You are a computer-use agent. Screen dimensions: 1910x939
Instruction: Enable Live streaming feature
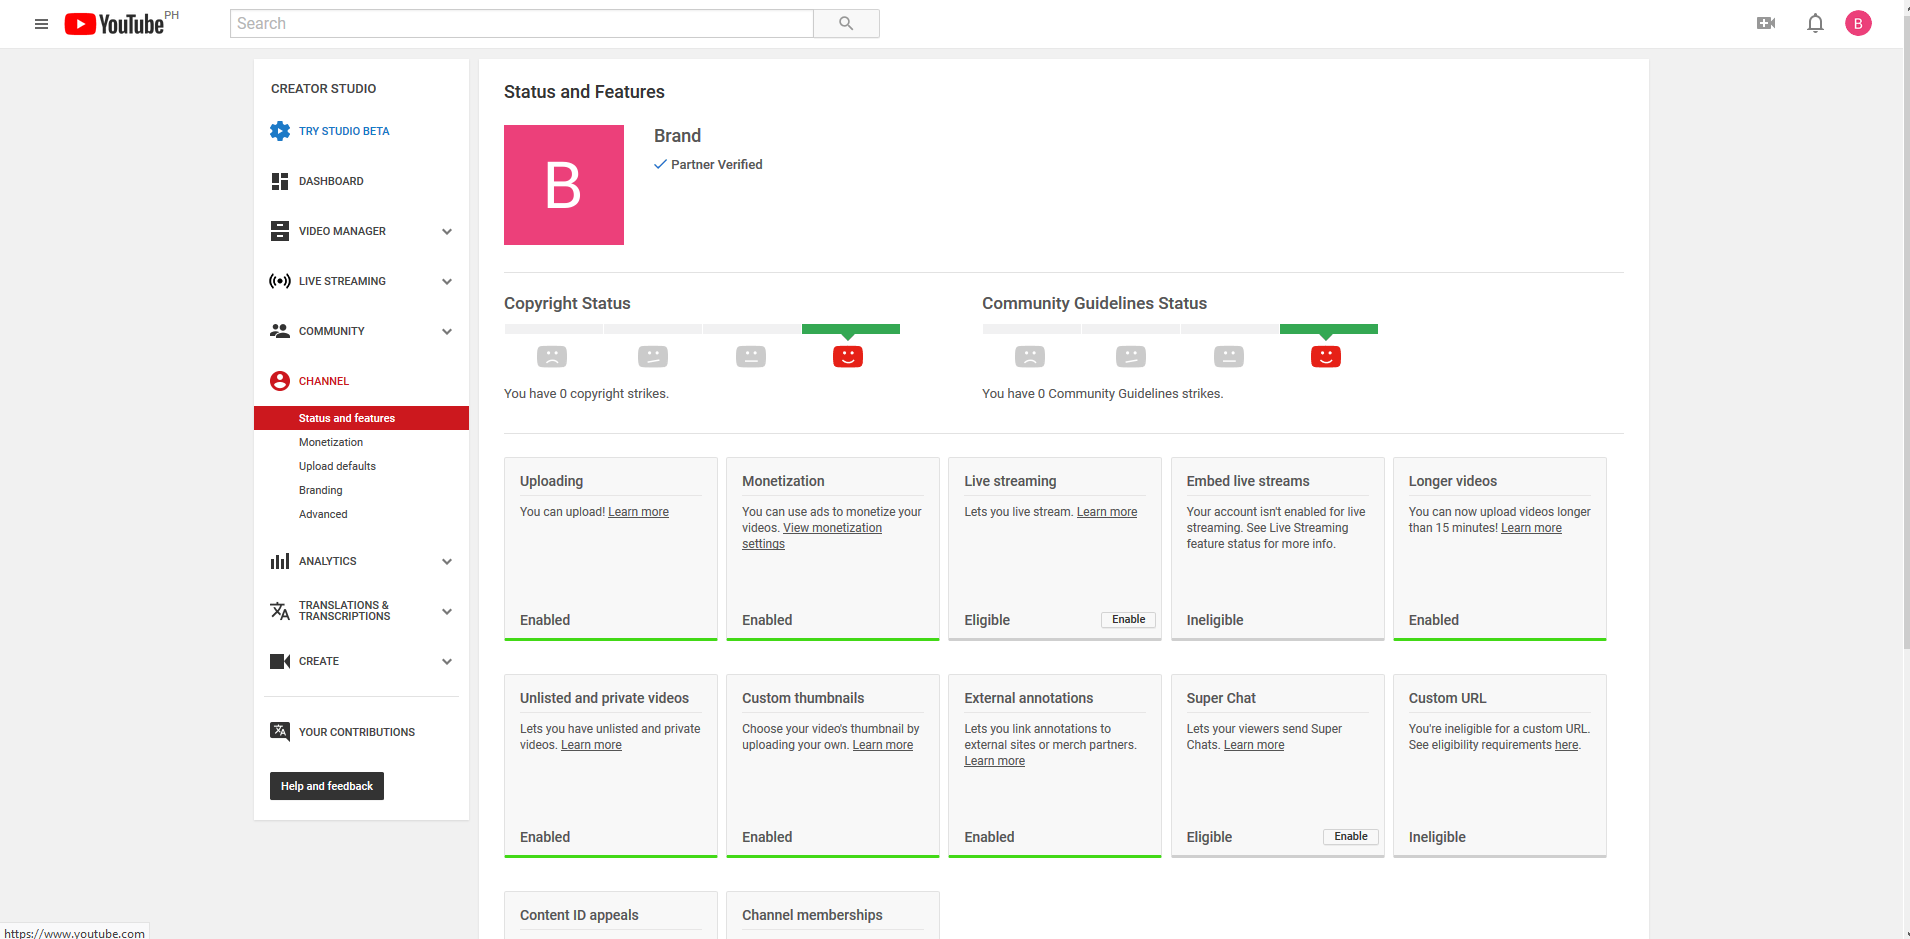click(x=1128, y=620)
